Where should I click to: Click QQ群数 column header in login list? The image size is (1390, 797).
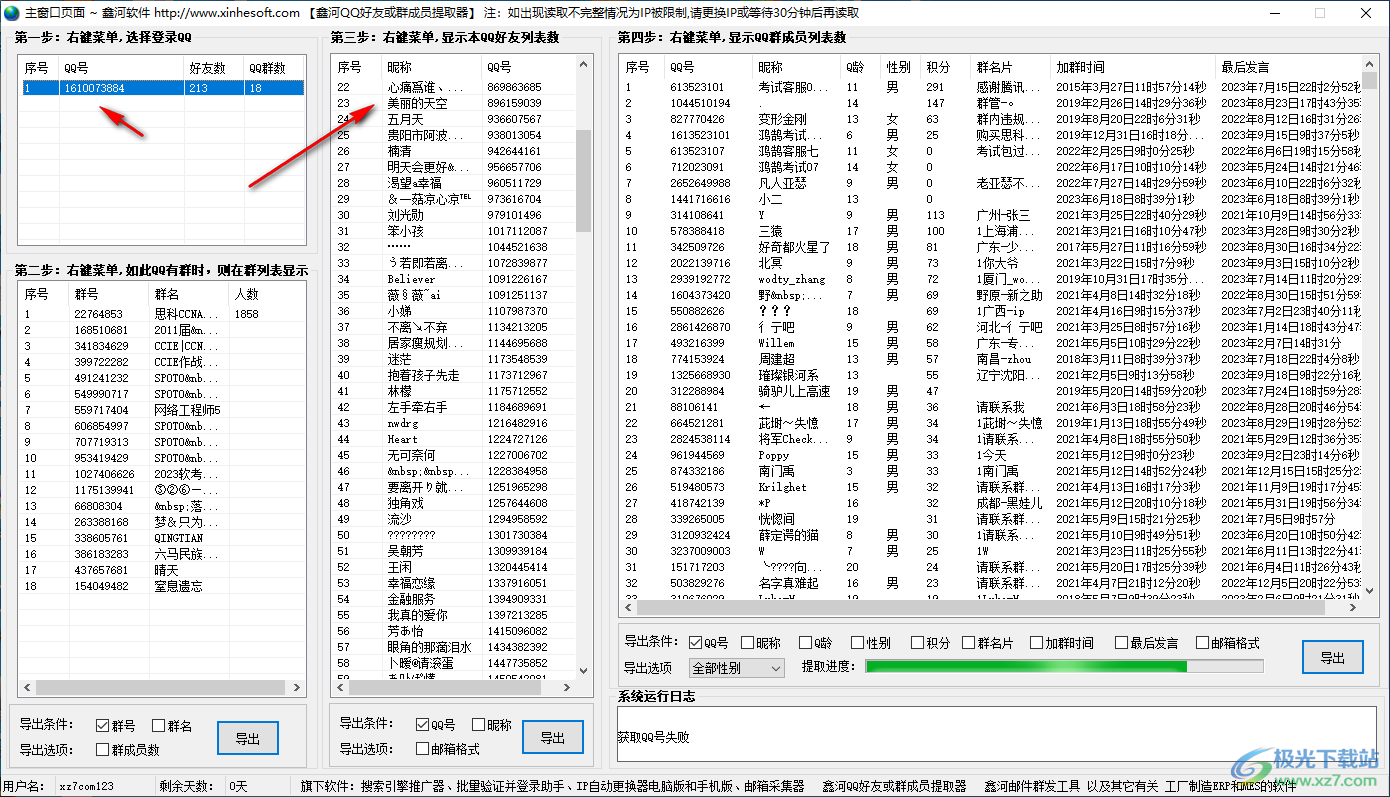pos(273,67)
